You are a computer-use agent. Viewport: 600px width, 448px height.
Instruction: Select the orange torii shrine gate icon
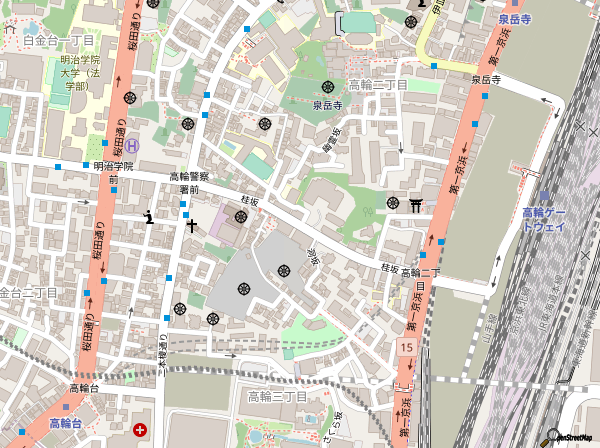pos(416,204)
